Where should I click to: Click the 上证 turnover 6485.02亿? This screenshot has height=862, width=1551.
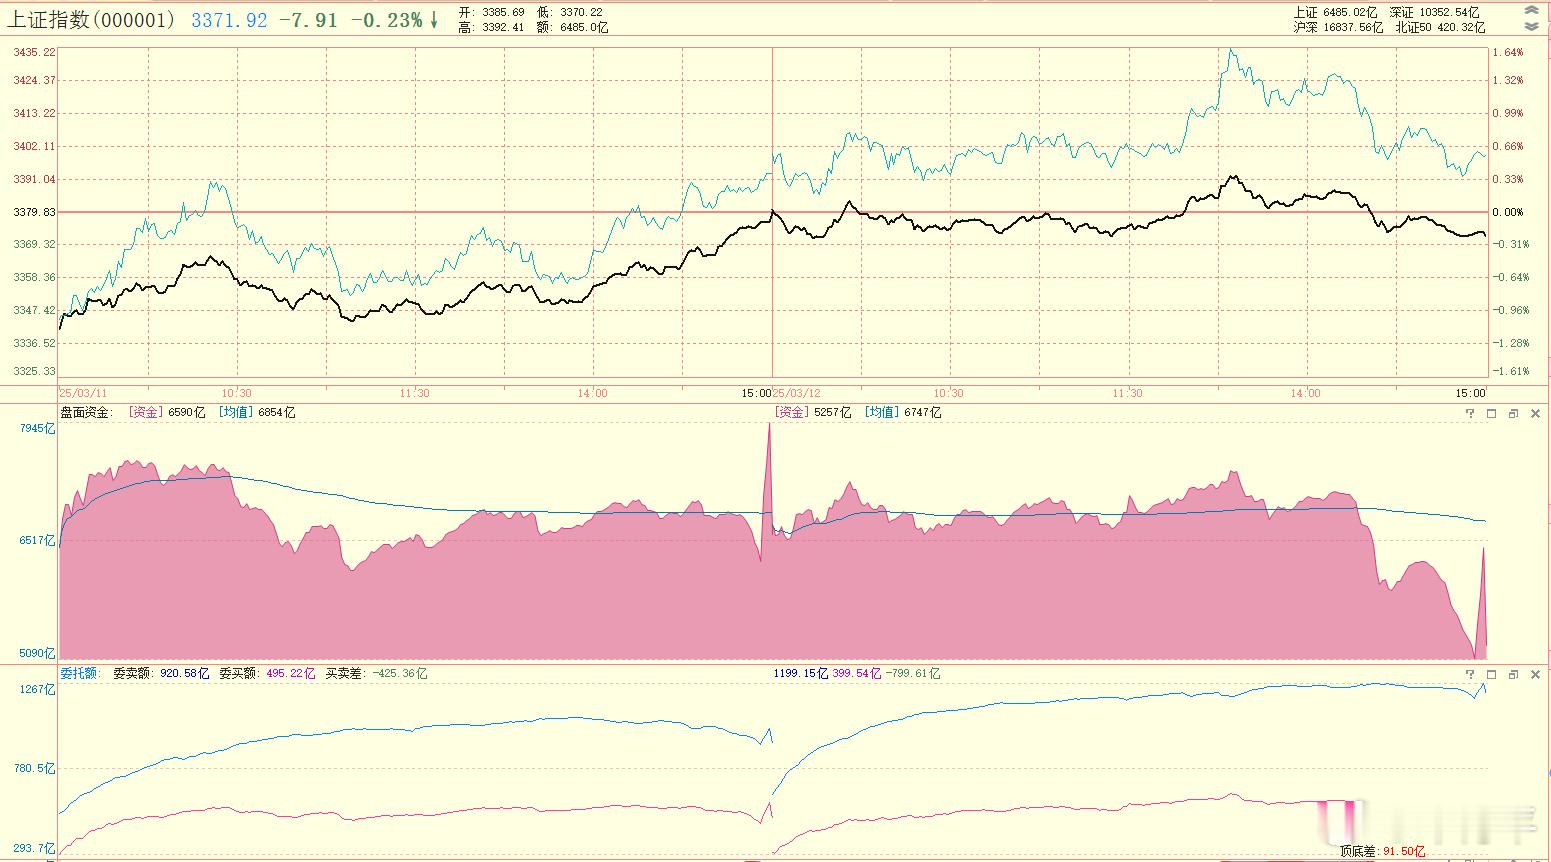(1350, 12)
